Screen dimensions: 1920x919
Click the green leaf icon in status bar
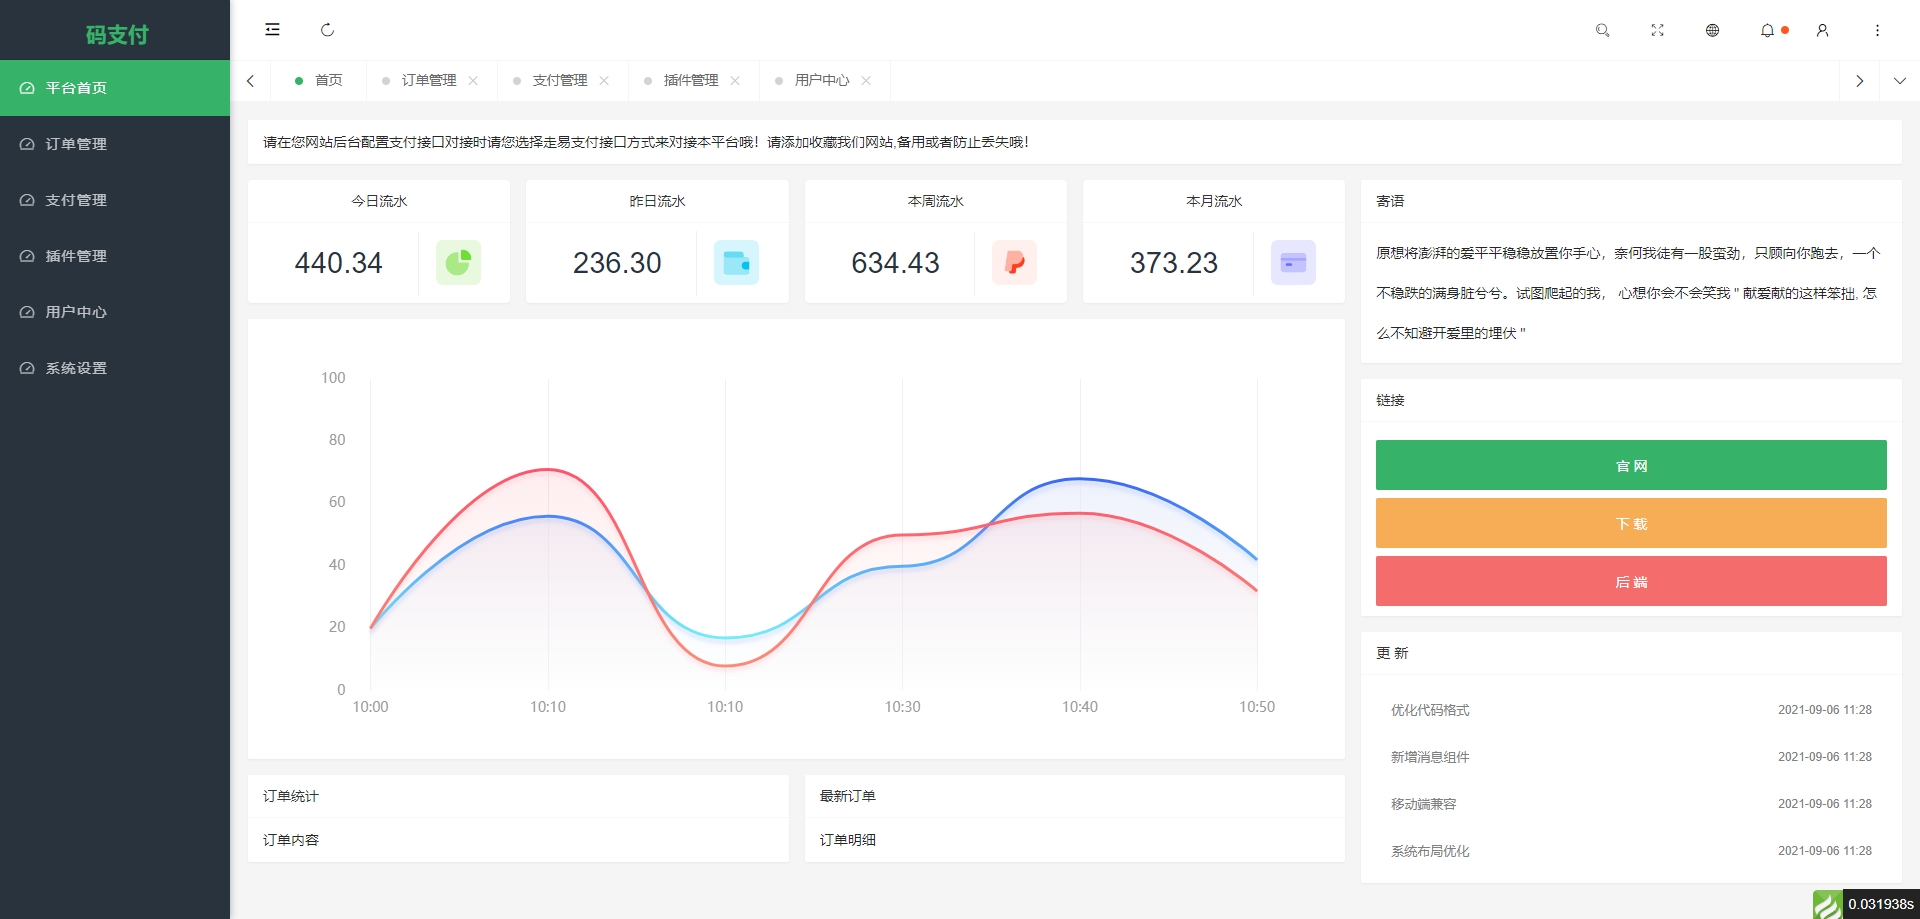point(1830,905)
